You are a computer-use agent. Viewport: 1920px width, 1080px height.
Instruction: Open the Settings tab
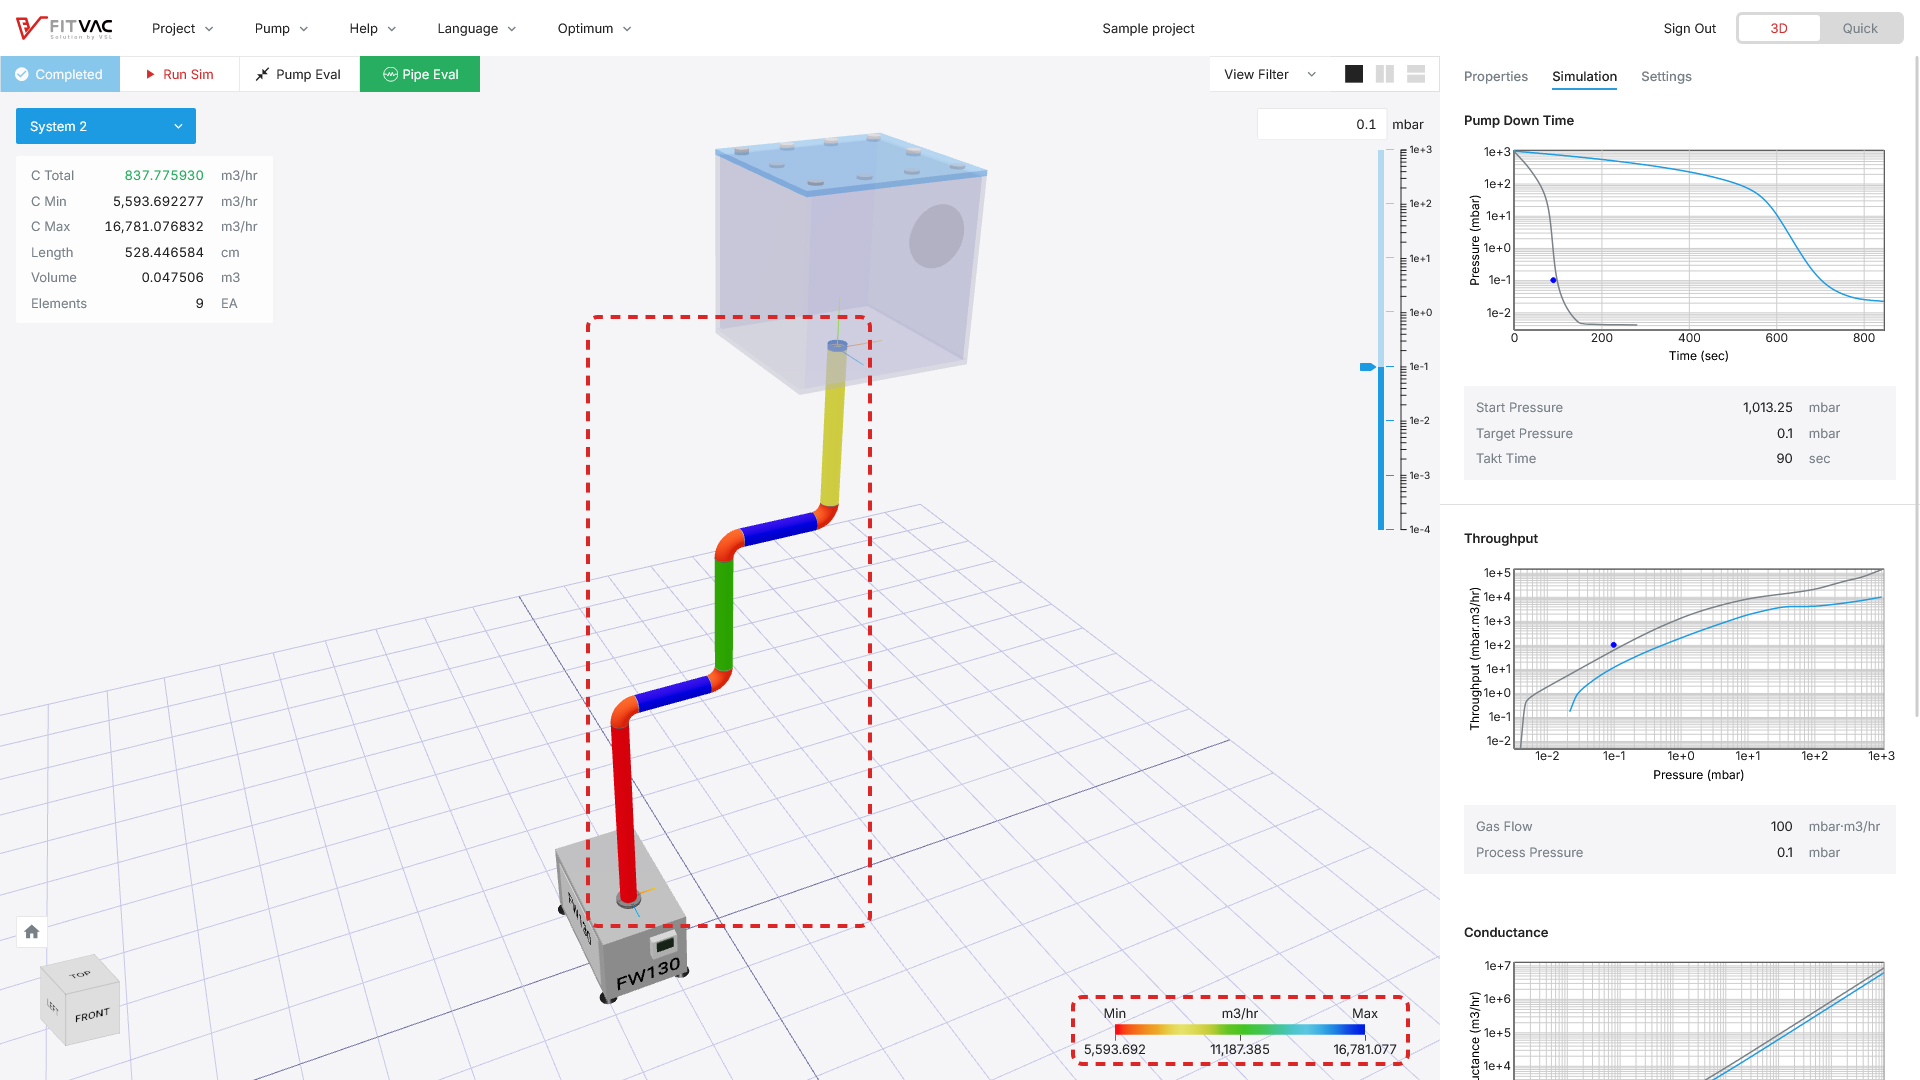pyautogui.click(x=1666, y=76)
